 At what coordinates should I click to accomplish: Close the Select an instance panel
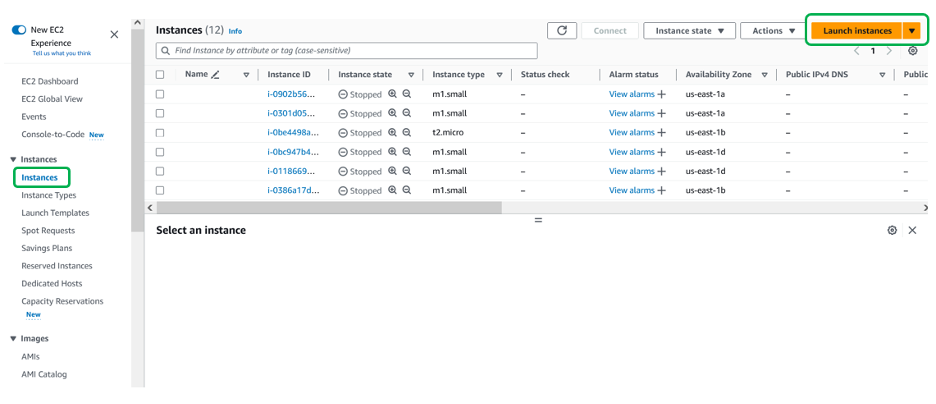click(912, 230)
